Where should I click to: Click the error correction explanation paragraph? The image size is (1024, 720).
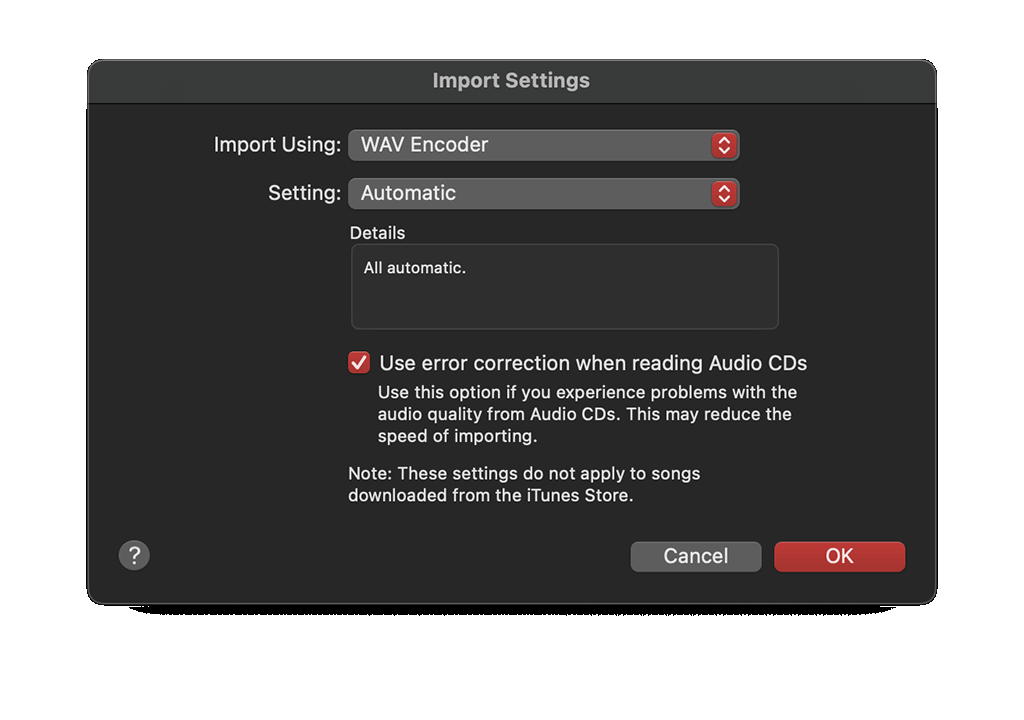click(587, 414)
